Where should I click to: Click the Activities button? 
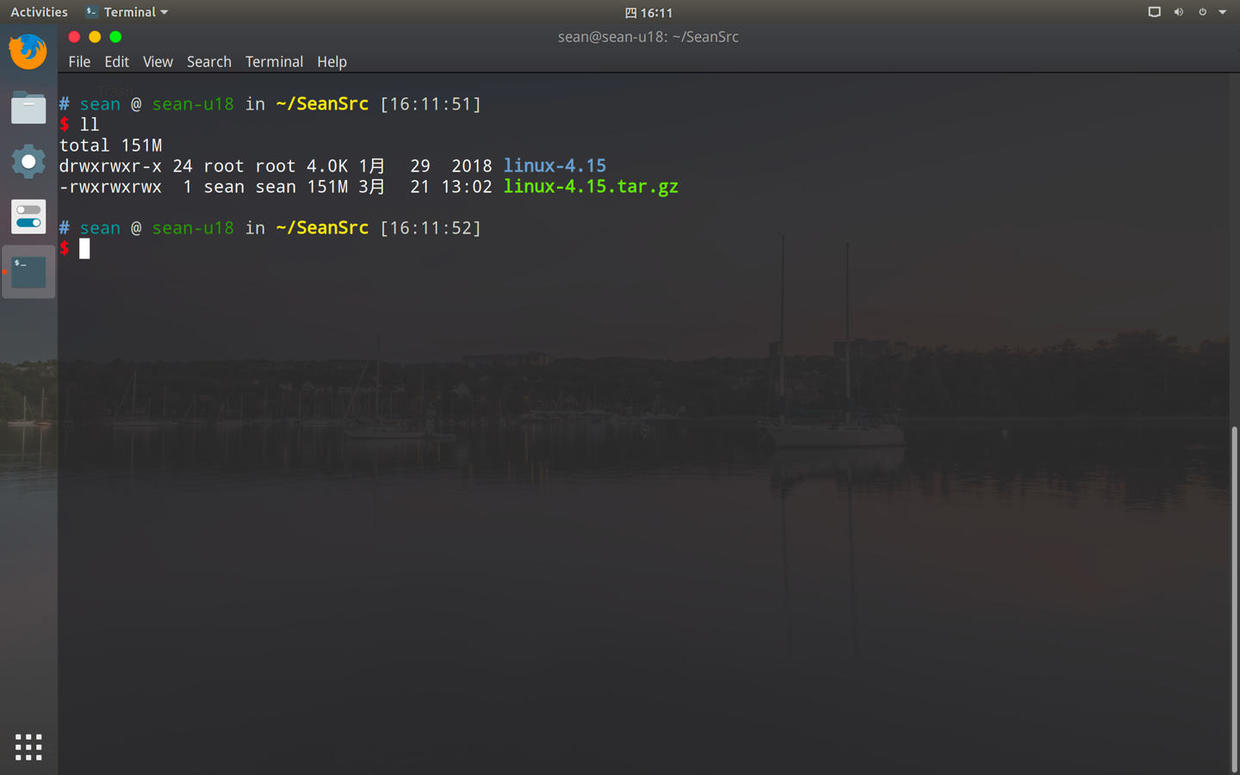pos(39,12)
